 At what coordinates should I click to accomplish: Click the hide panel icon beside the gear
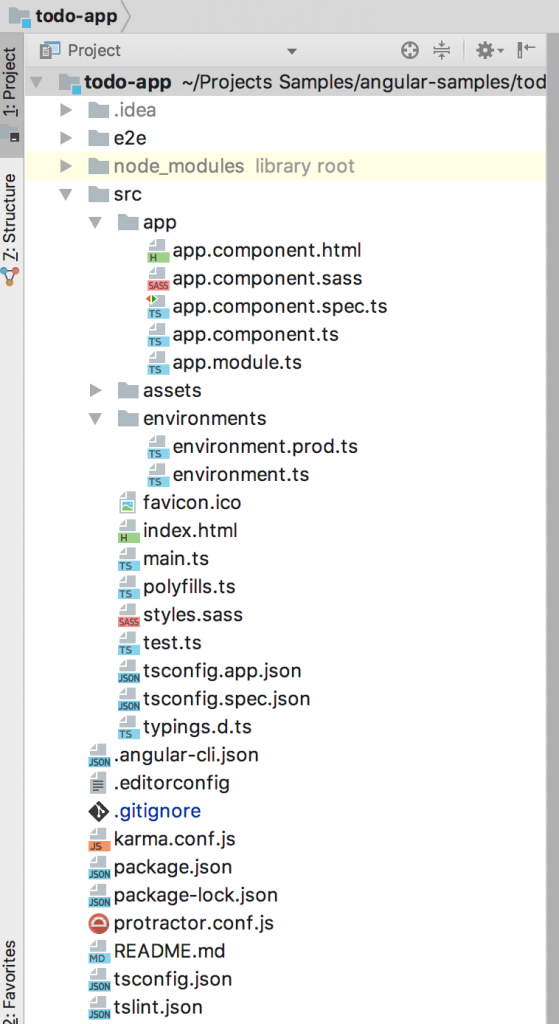click(x=526, y=50)
